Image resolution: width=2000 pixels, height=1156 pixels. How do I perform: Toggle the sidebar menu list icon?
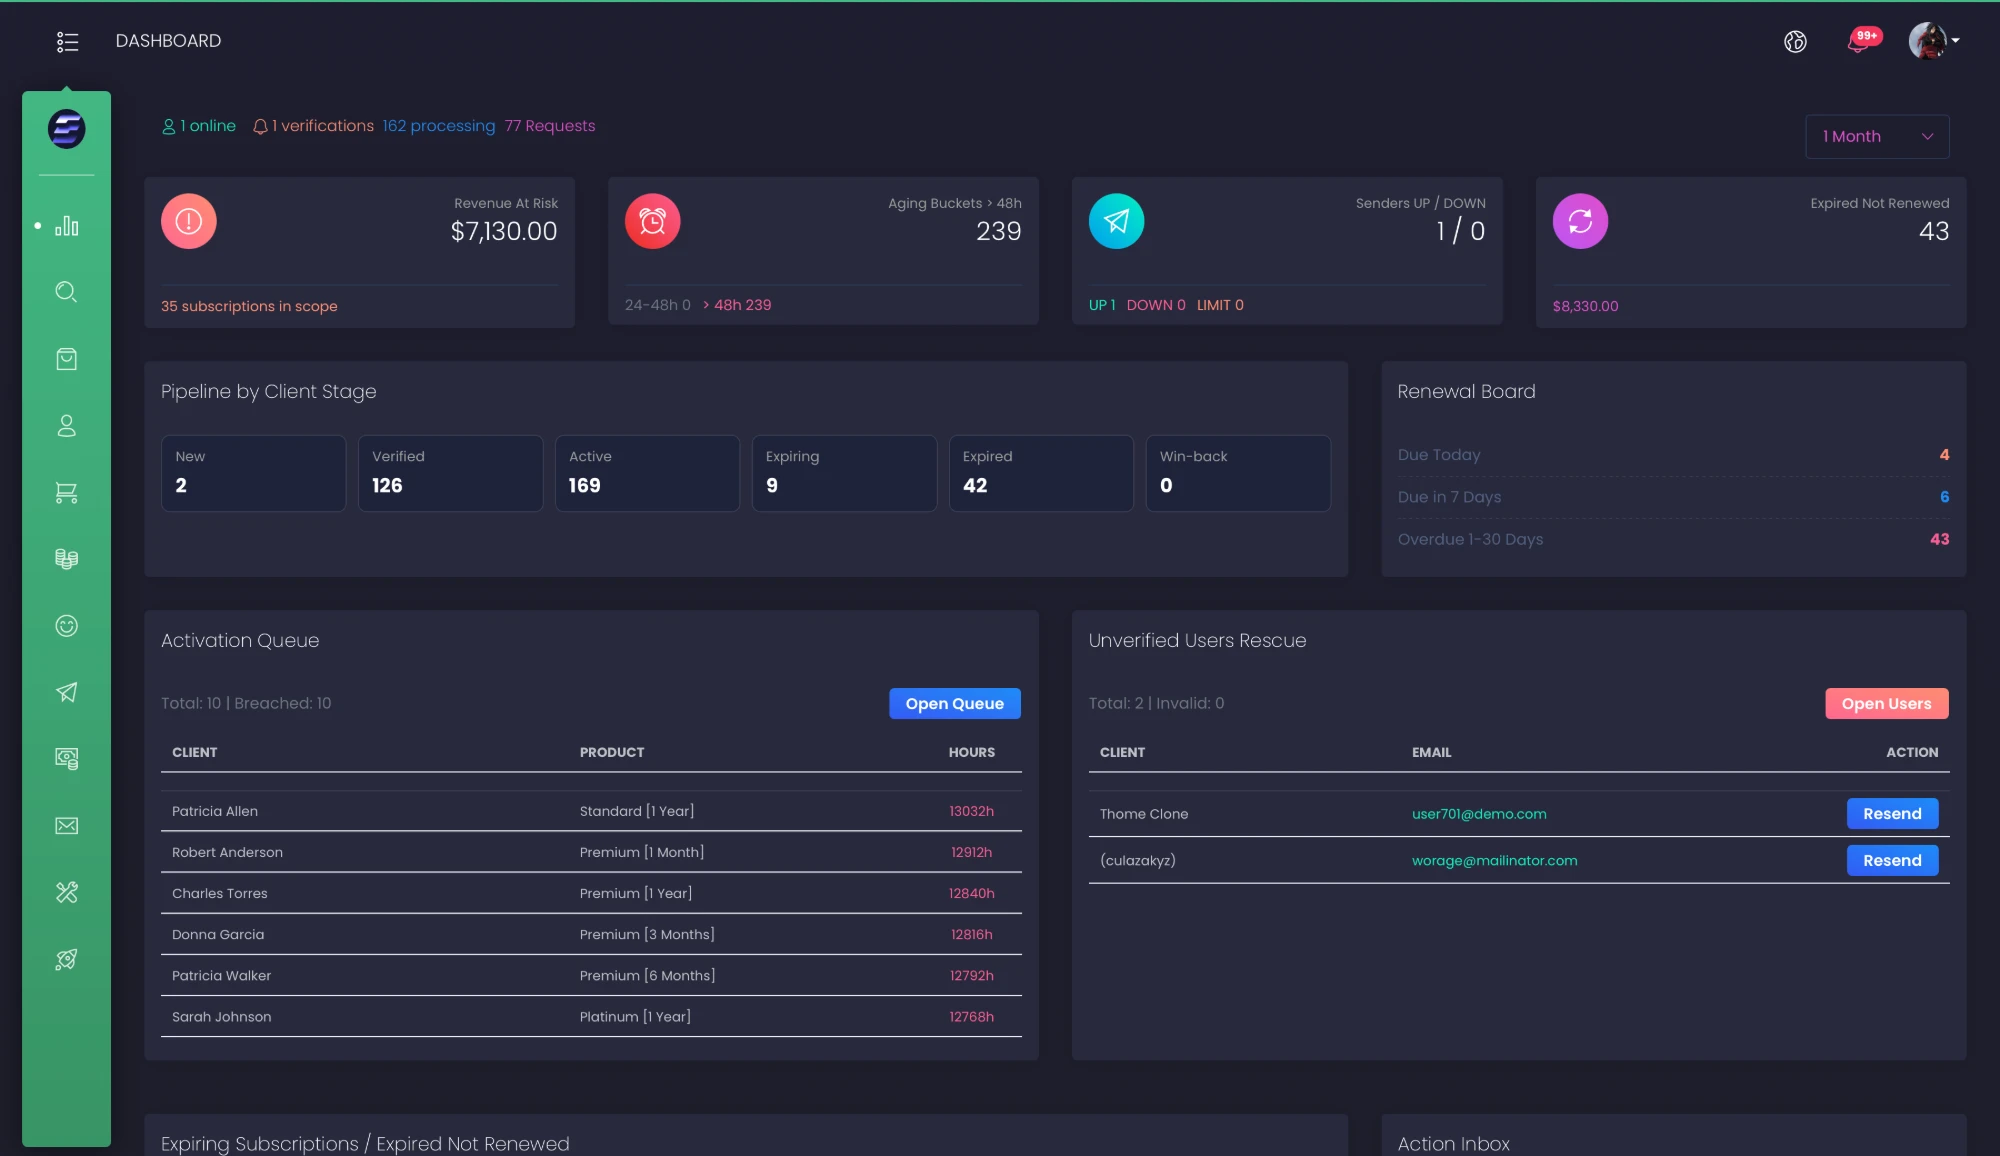pyautogui.click(x=67, y=41)
